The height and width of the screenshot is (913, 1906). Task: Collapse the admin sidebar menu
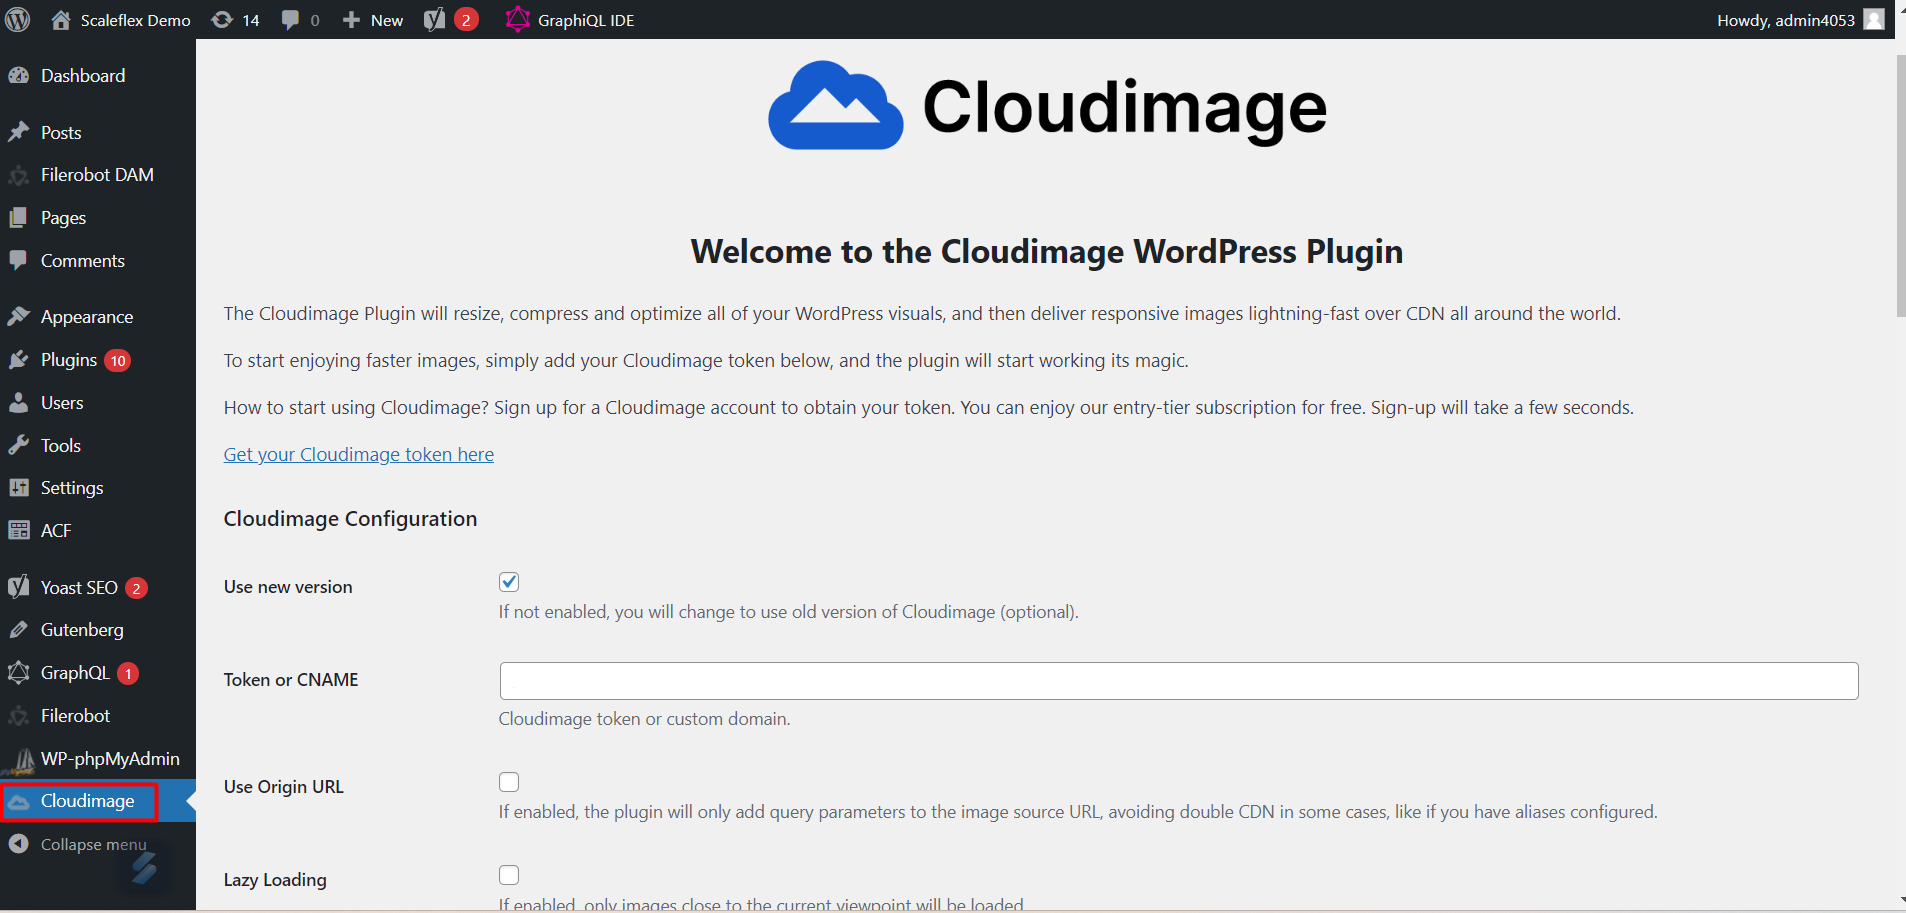pyautogui.click(x=78, y=844)
